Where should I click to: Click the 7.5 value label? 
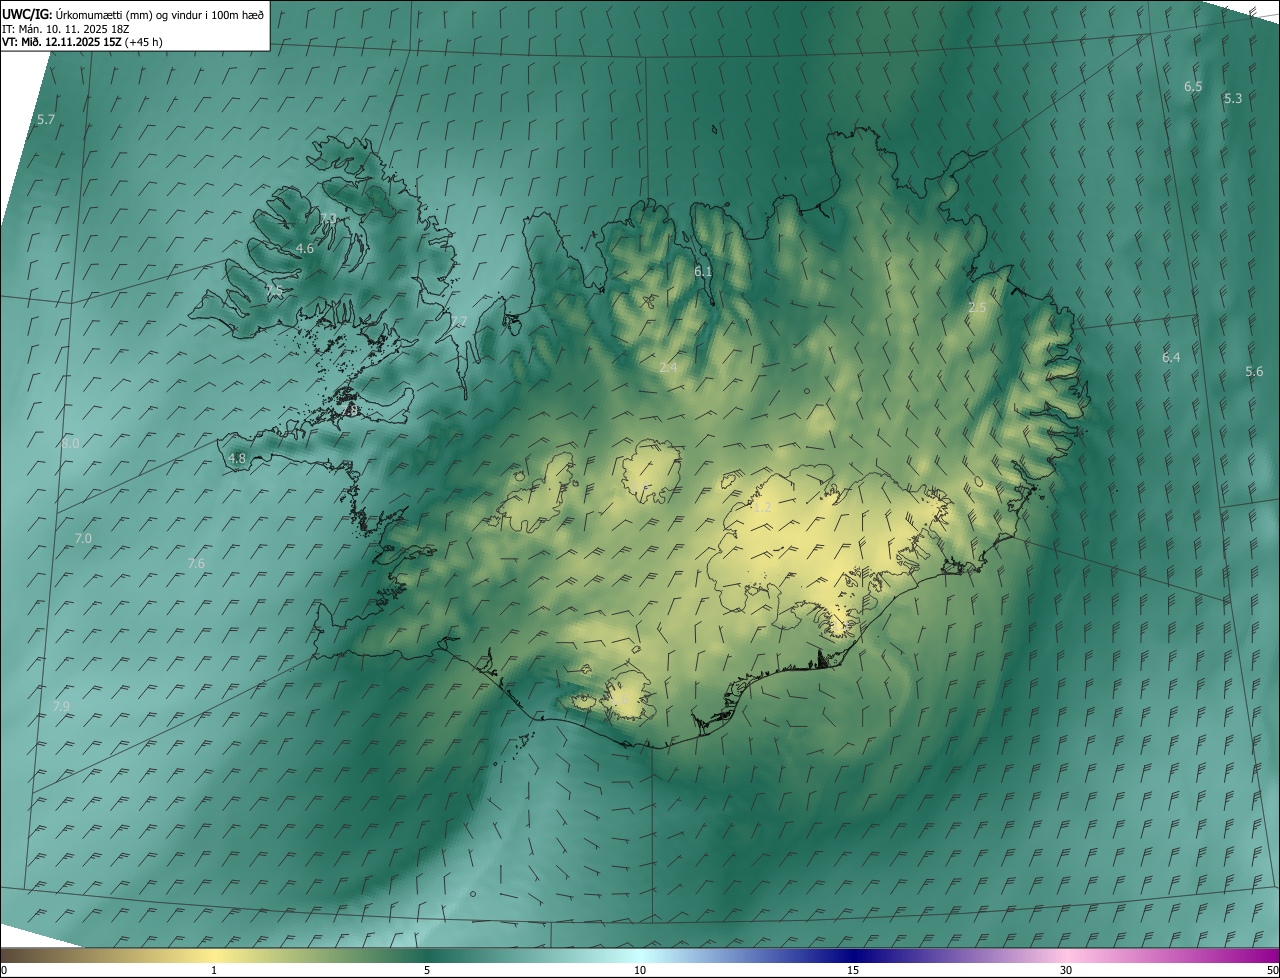point(274,291)
